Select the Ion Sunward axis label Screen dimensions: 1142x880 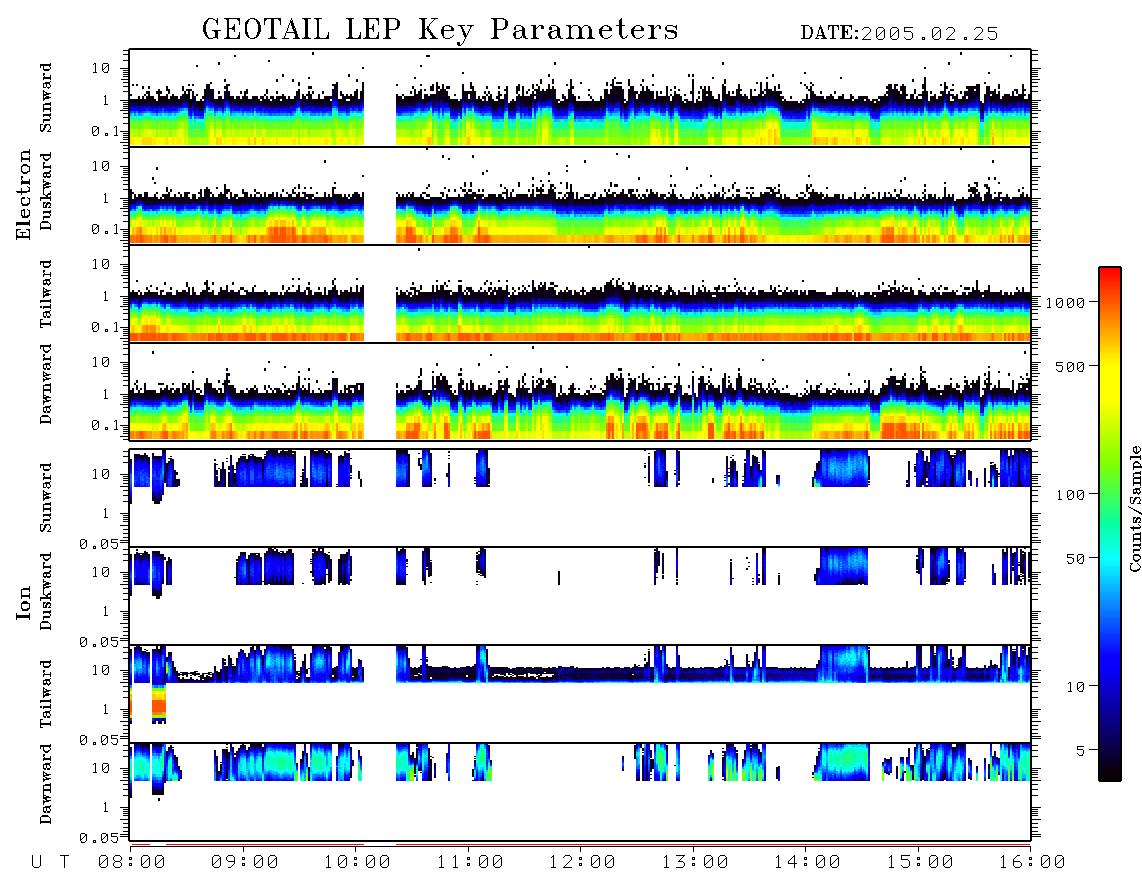tap(46, 497)
